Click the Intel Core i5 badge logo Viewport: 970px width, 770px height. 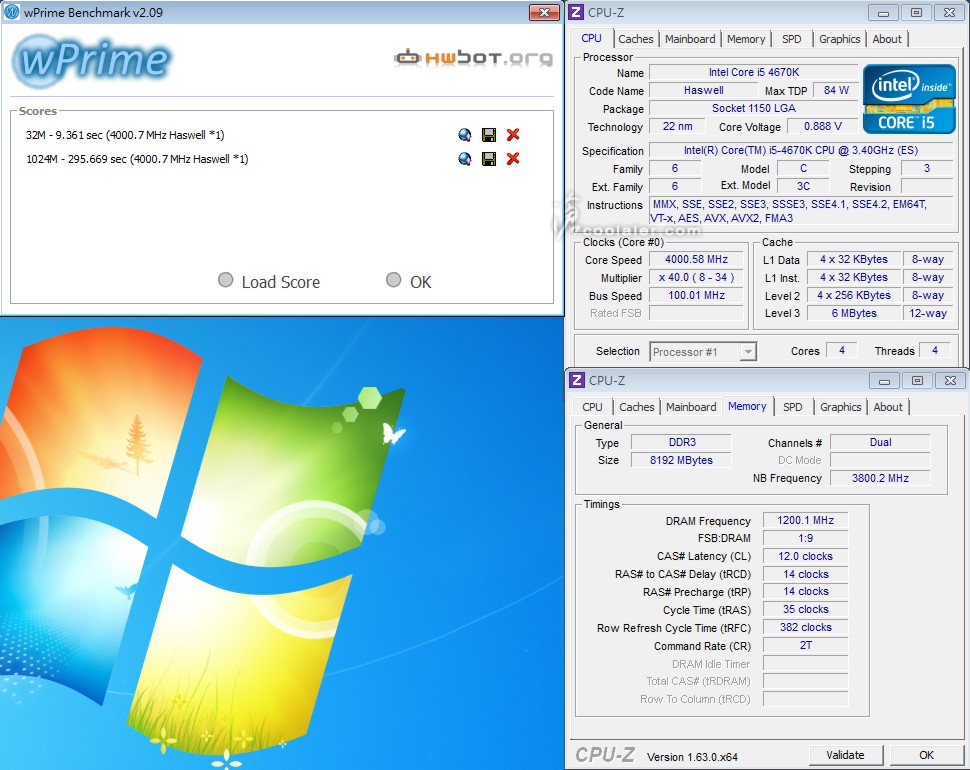pos(909,98)
